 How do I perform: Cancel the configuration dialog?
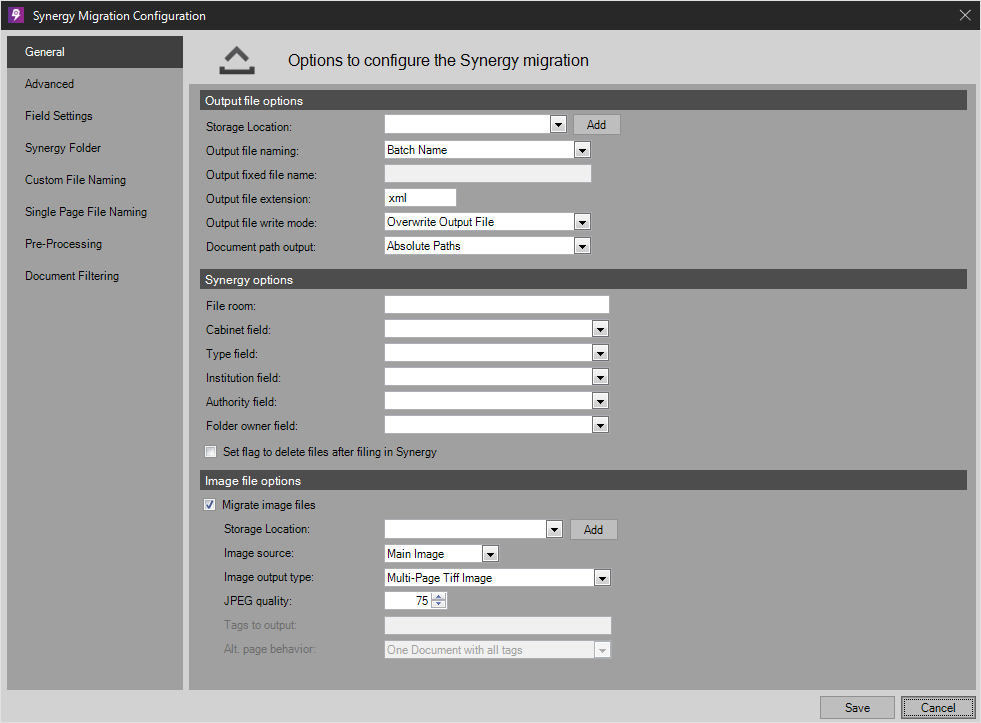938,707
